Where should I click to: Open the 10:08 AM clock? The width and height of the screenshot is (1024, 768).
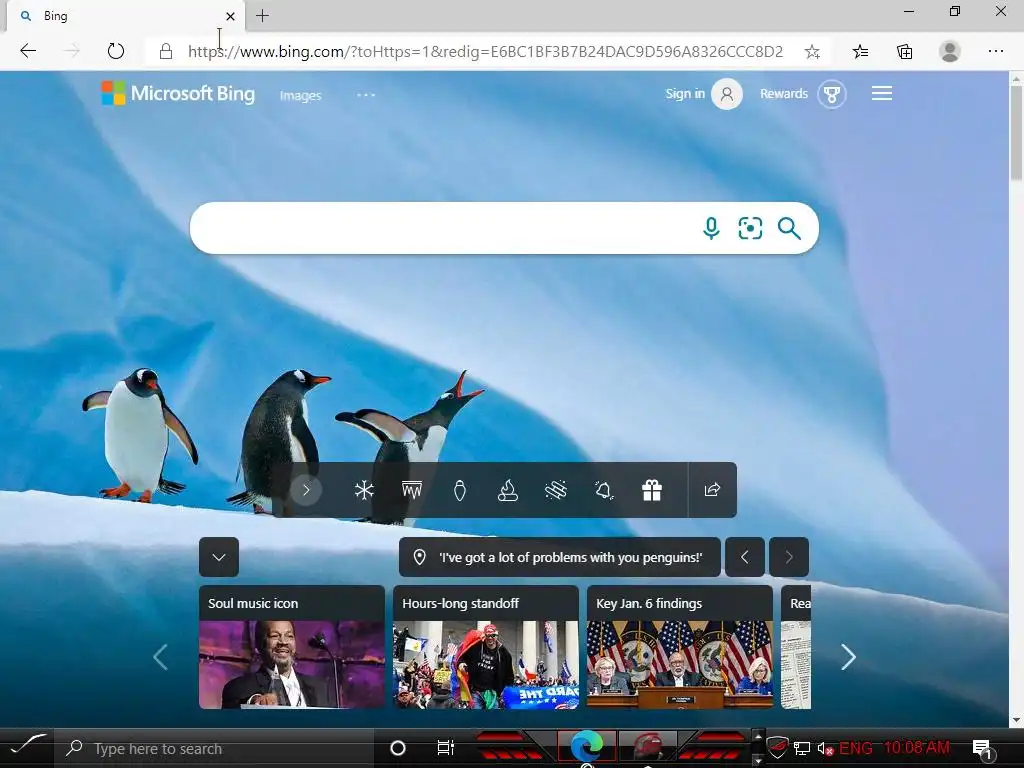pos(916,748)
